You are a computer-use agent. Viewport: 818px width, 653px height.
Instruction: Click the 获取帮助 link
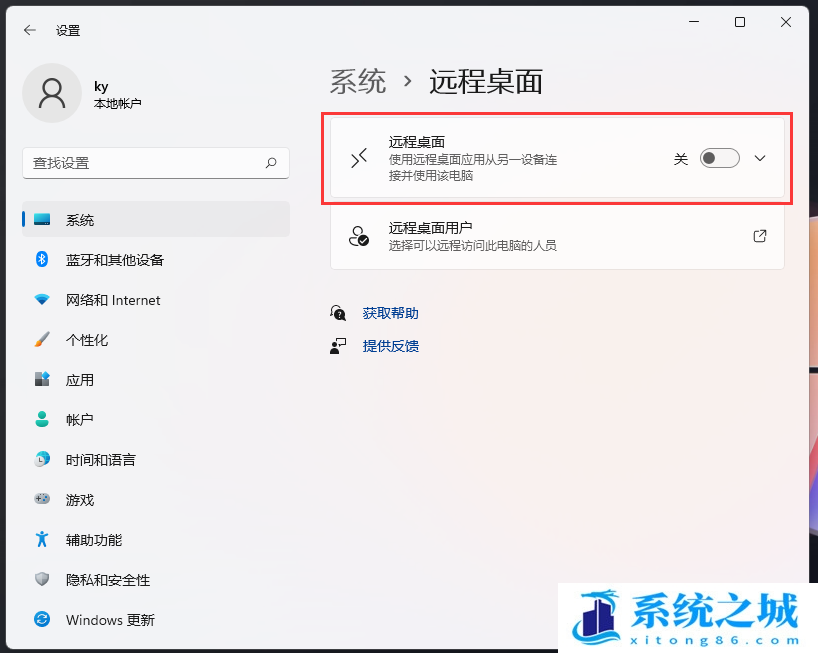pyautogui.click(x=390, y=313)
